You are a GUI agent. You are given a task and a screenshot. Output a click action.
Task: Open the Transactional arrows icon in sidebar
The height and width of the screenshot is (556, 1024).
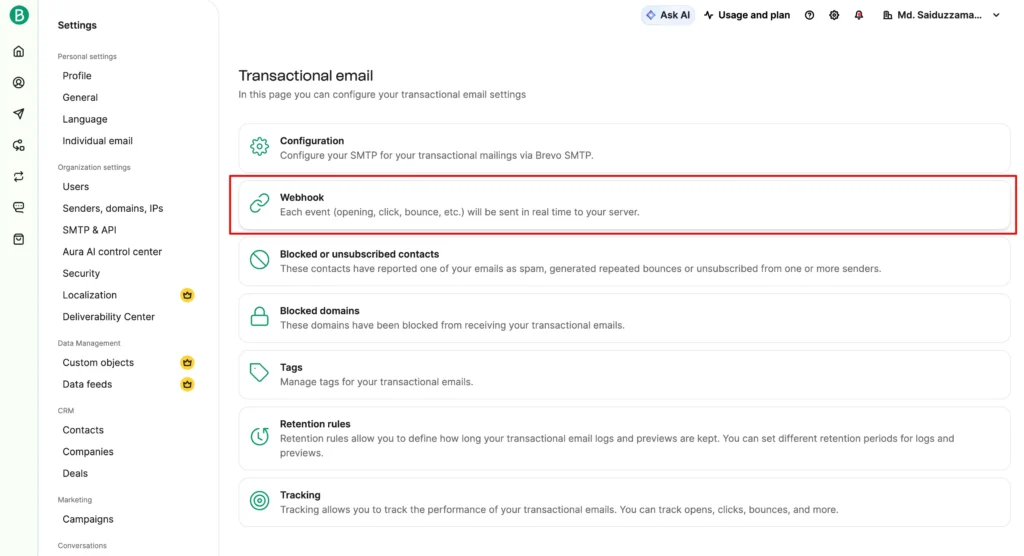(19, 176)
